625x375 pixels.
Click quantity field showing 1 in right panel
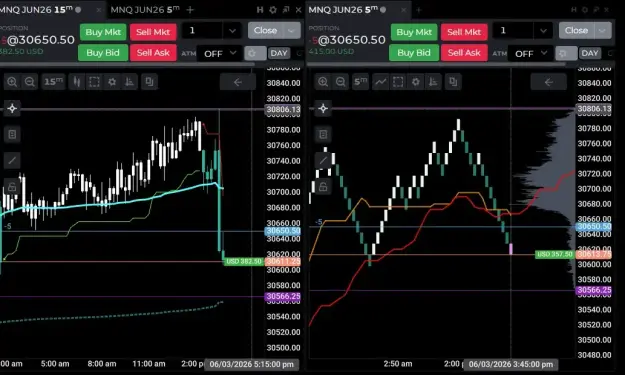(x=513, y=31)
